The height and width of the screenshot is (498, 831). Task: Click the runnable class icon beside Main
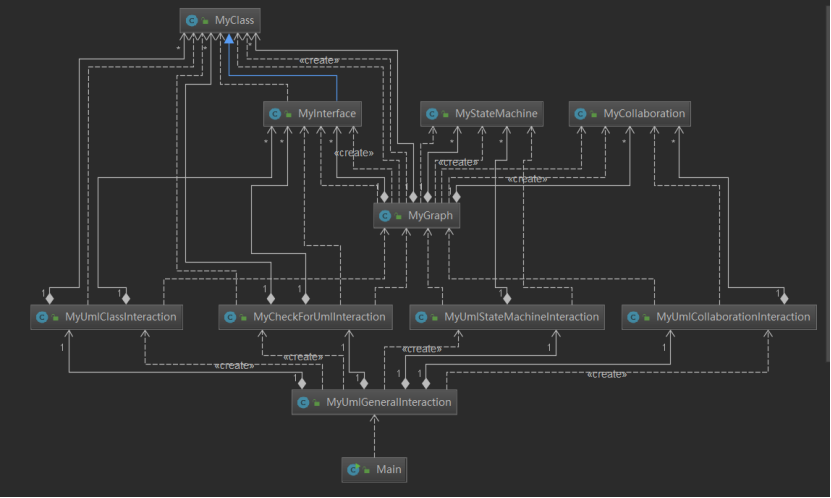353,469
